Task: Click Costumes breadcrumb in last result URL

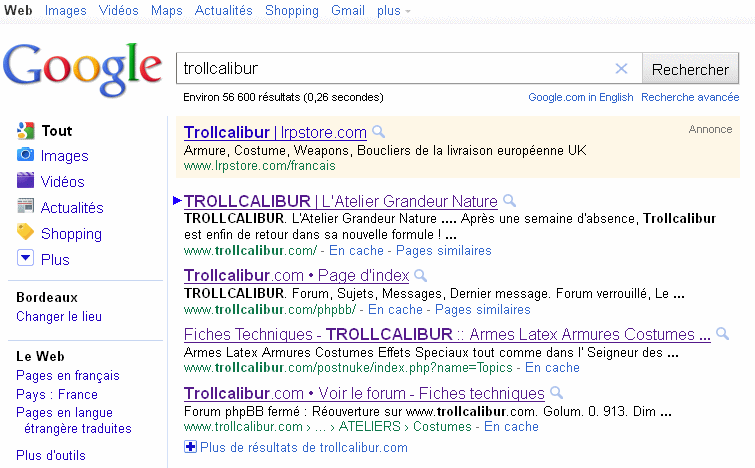Action: [442, 427]
